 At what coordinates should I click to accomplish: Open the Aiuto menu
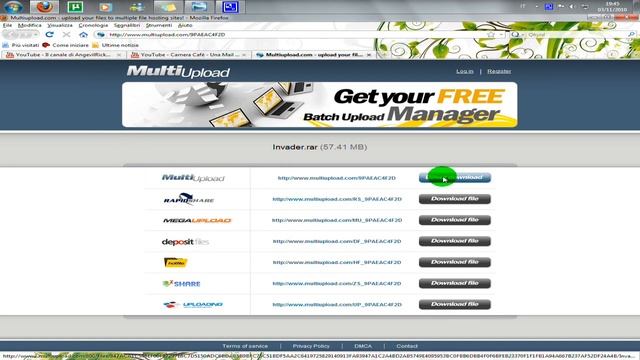coord(185,25)
